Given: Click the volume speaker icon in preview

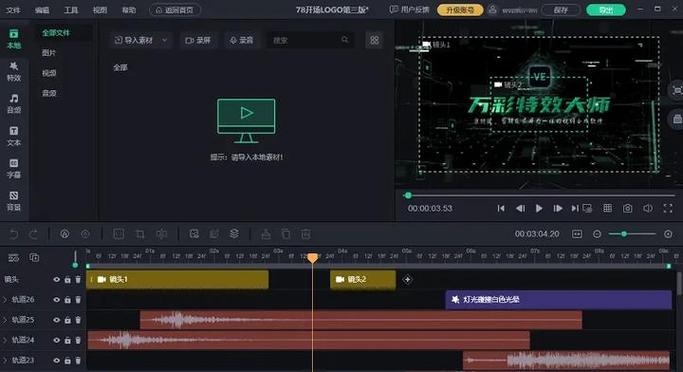Looking at the screenshot, I should coord(648,209).
